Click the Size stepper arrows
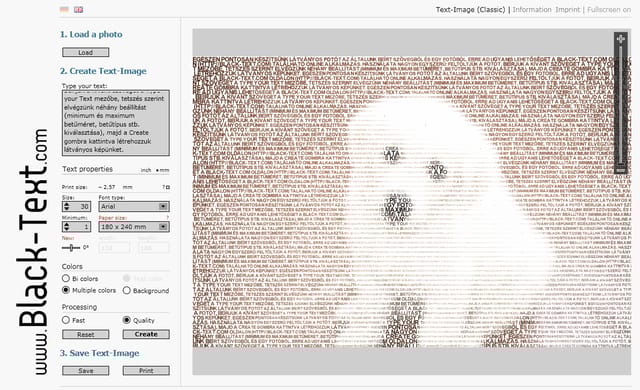The width and height of the screenshot is (640, 390). [x=67, y=206]
